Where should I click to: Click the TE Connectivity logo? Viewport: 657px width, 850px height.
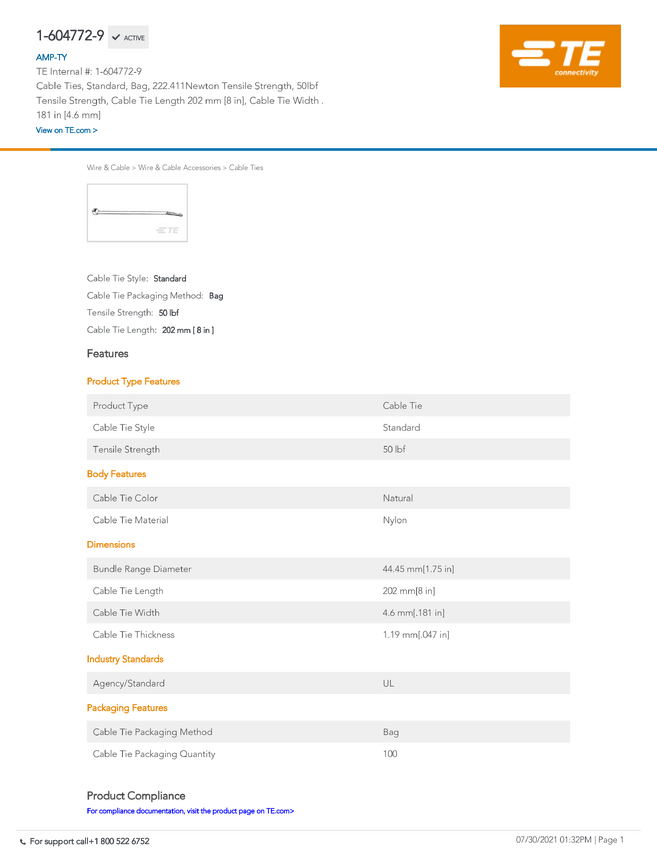point(560,56)
